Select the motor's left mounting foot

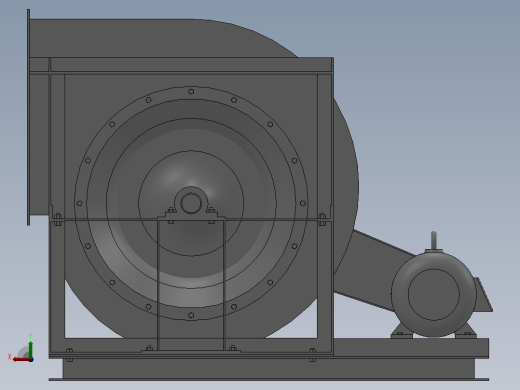[x=402, y=331]
